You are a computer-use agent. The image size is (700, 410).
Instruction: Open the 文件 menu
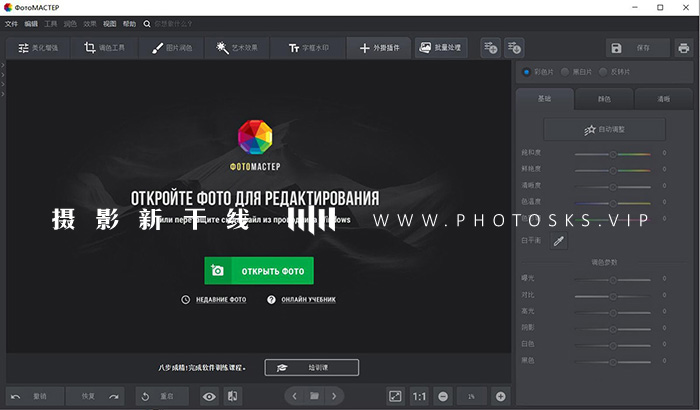click(x=11, y=24)
